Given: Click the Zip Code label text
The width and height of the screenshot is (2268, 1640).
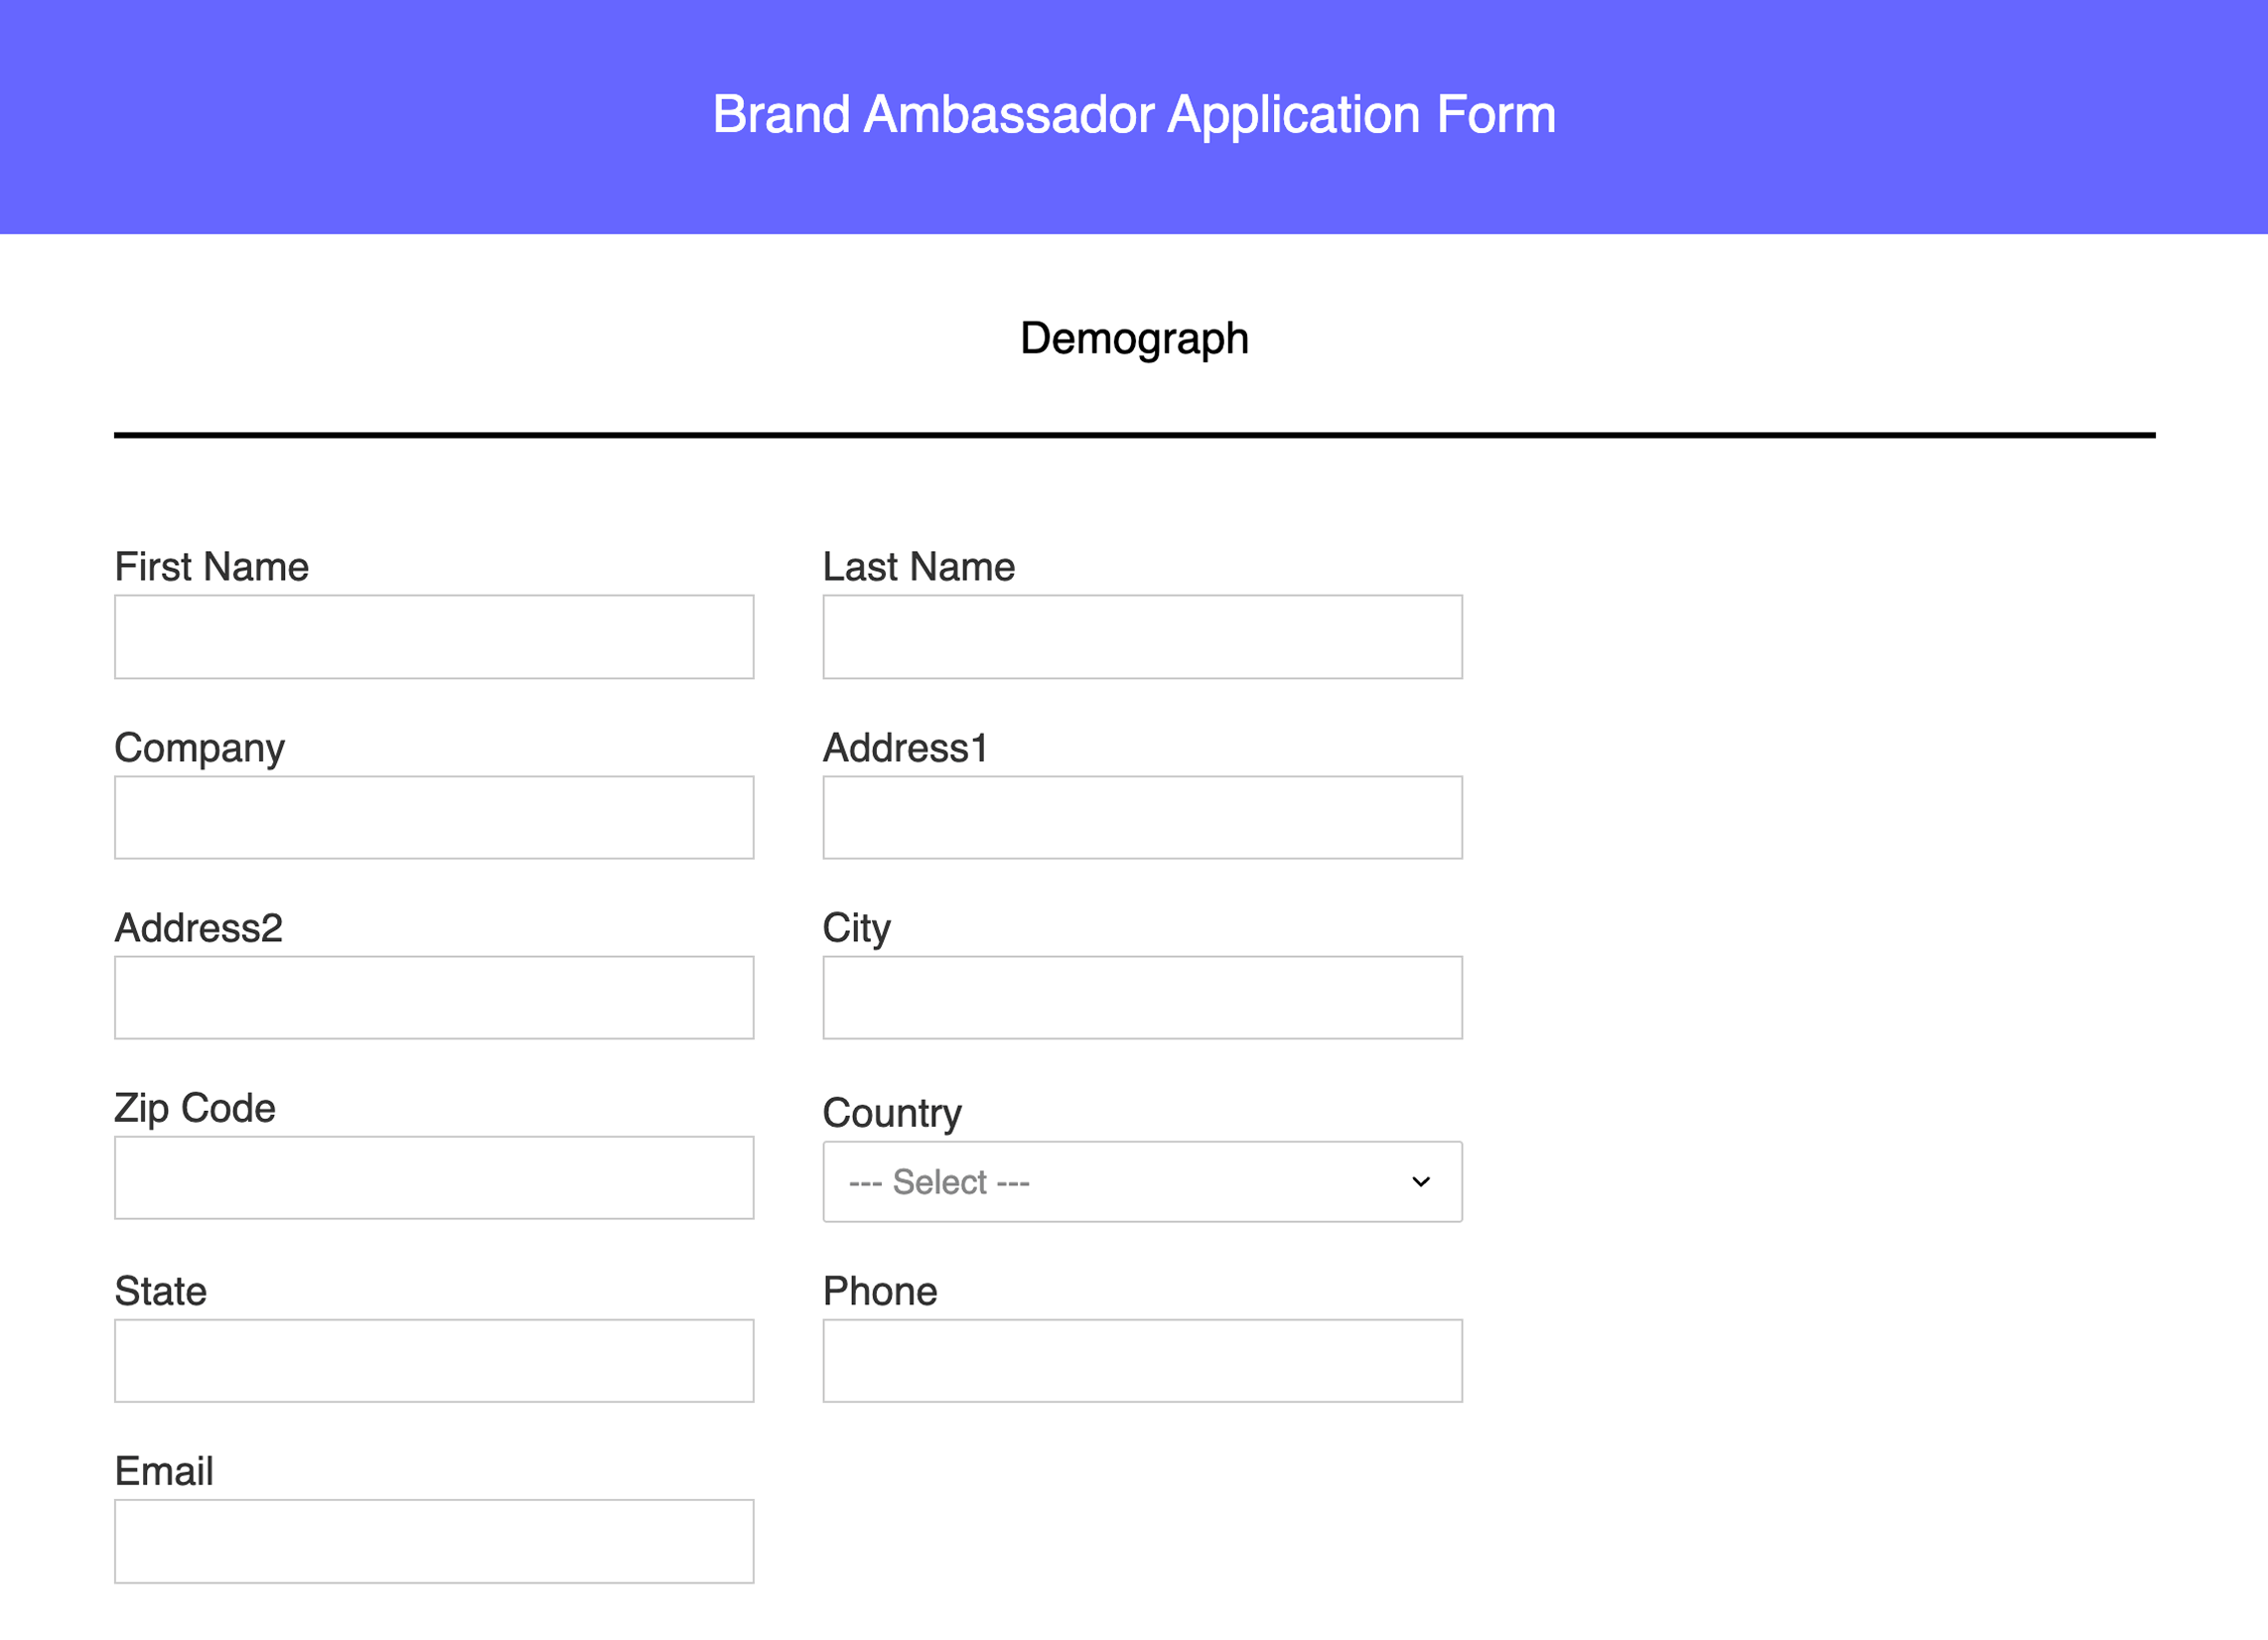Looking at the screenshot, I should click(x=195, y=1107).
